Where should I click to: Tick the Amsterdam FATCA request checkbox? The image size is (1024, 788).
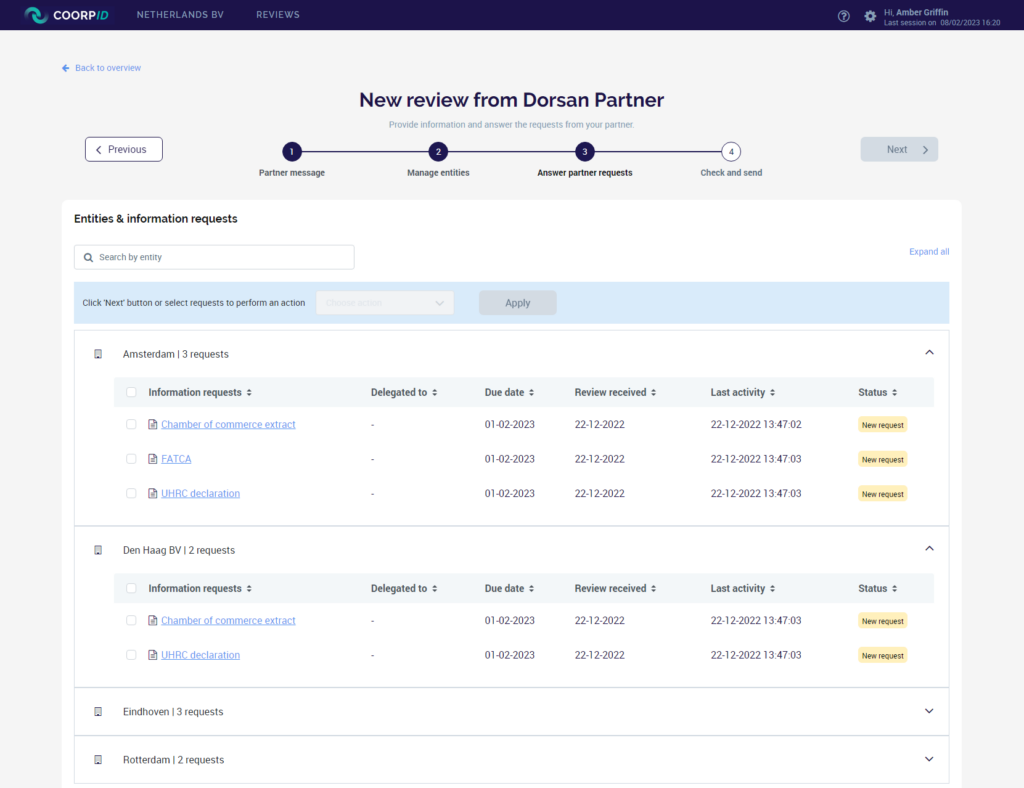[x=131, y=459]
